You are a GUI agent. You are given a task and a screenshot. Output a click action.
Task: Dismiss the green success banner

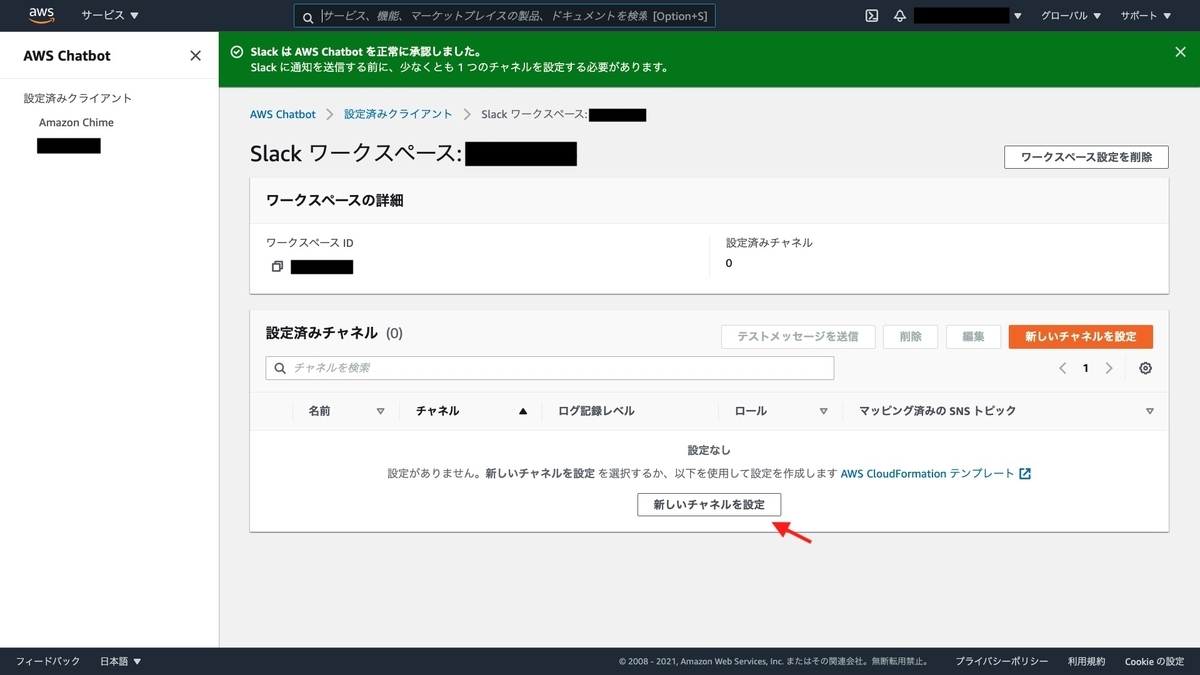(x=1180, y=52)
